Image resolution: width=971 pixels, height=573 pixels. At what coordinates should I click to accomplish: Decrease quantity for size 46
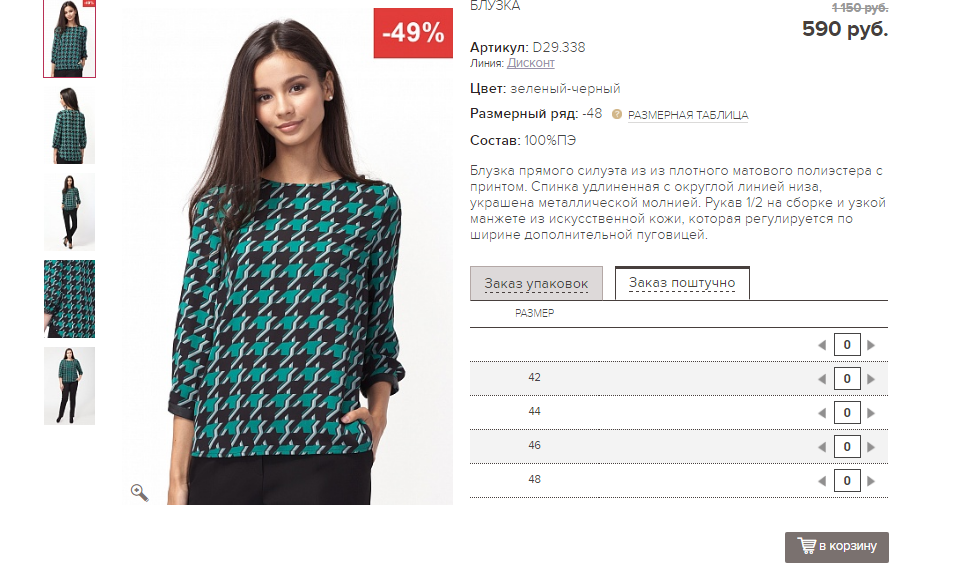coord(822,447)
